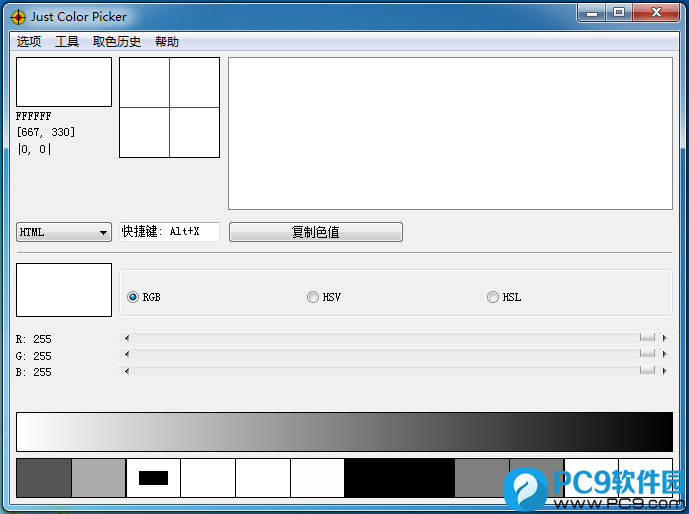Click the G slider right arrow
This screenshot has width=689, height=514.
[x=664, y=354]
